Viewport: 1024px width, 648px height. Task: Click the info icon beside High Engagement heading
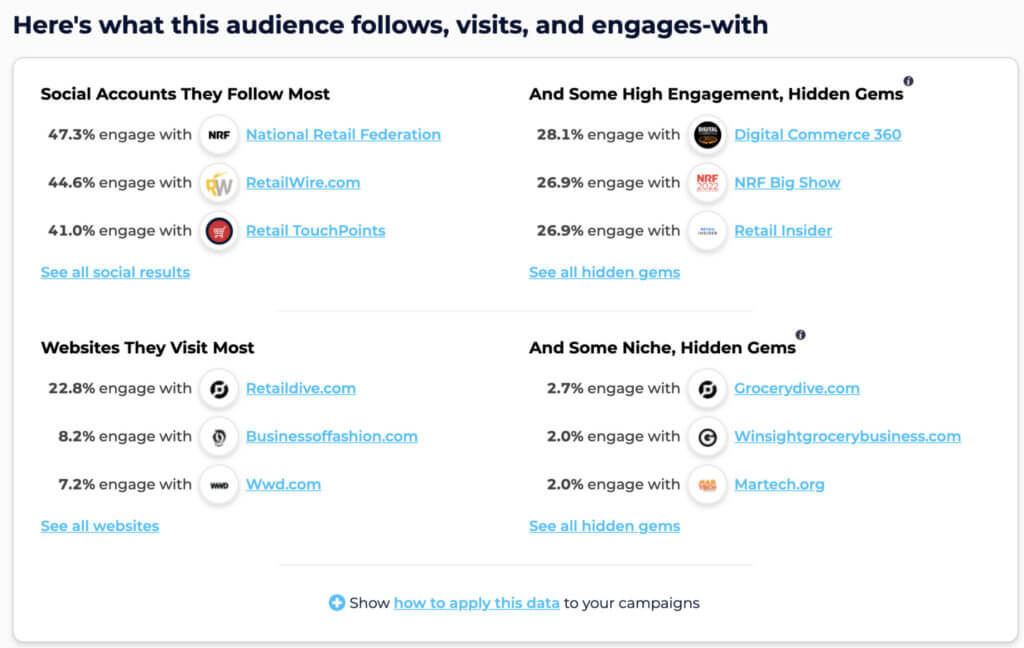(x=908, y=81)
